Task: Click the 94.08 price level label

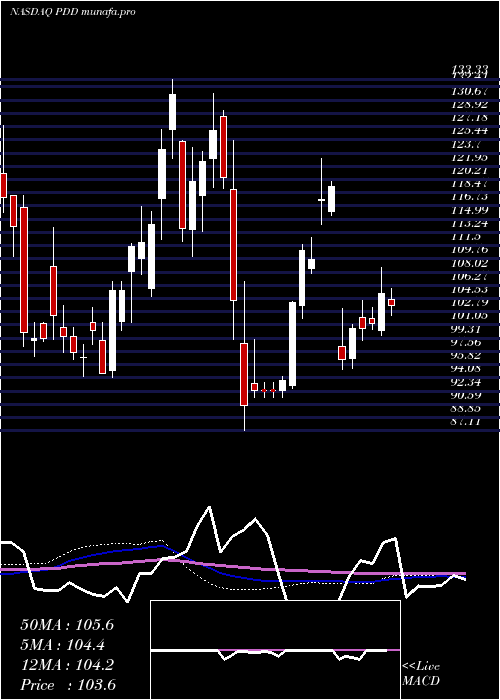Action: tap(467, 368)
